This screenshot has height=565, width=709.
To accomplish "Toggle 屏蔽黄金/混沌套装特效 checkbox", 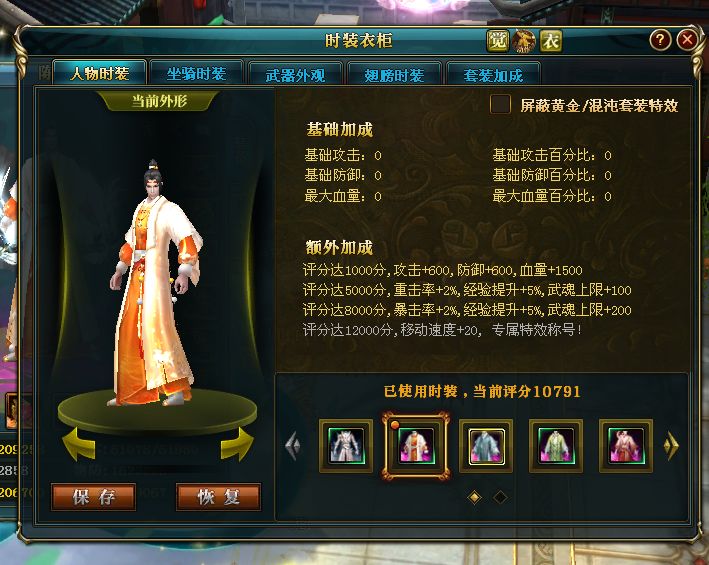I will (501, 104).
